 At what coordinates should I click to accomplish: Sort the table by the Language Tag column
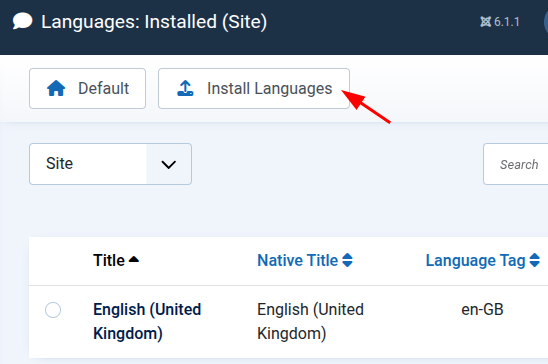point(483,261)
